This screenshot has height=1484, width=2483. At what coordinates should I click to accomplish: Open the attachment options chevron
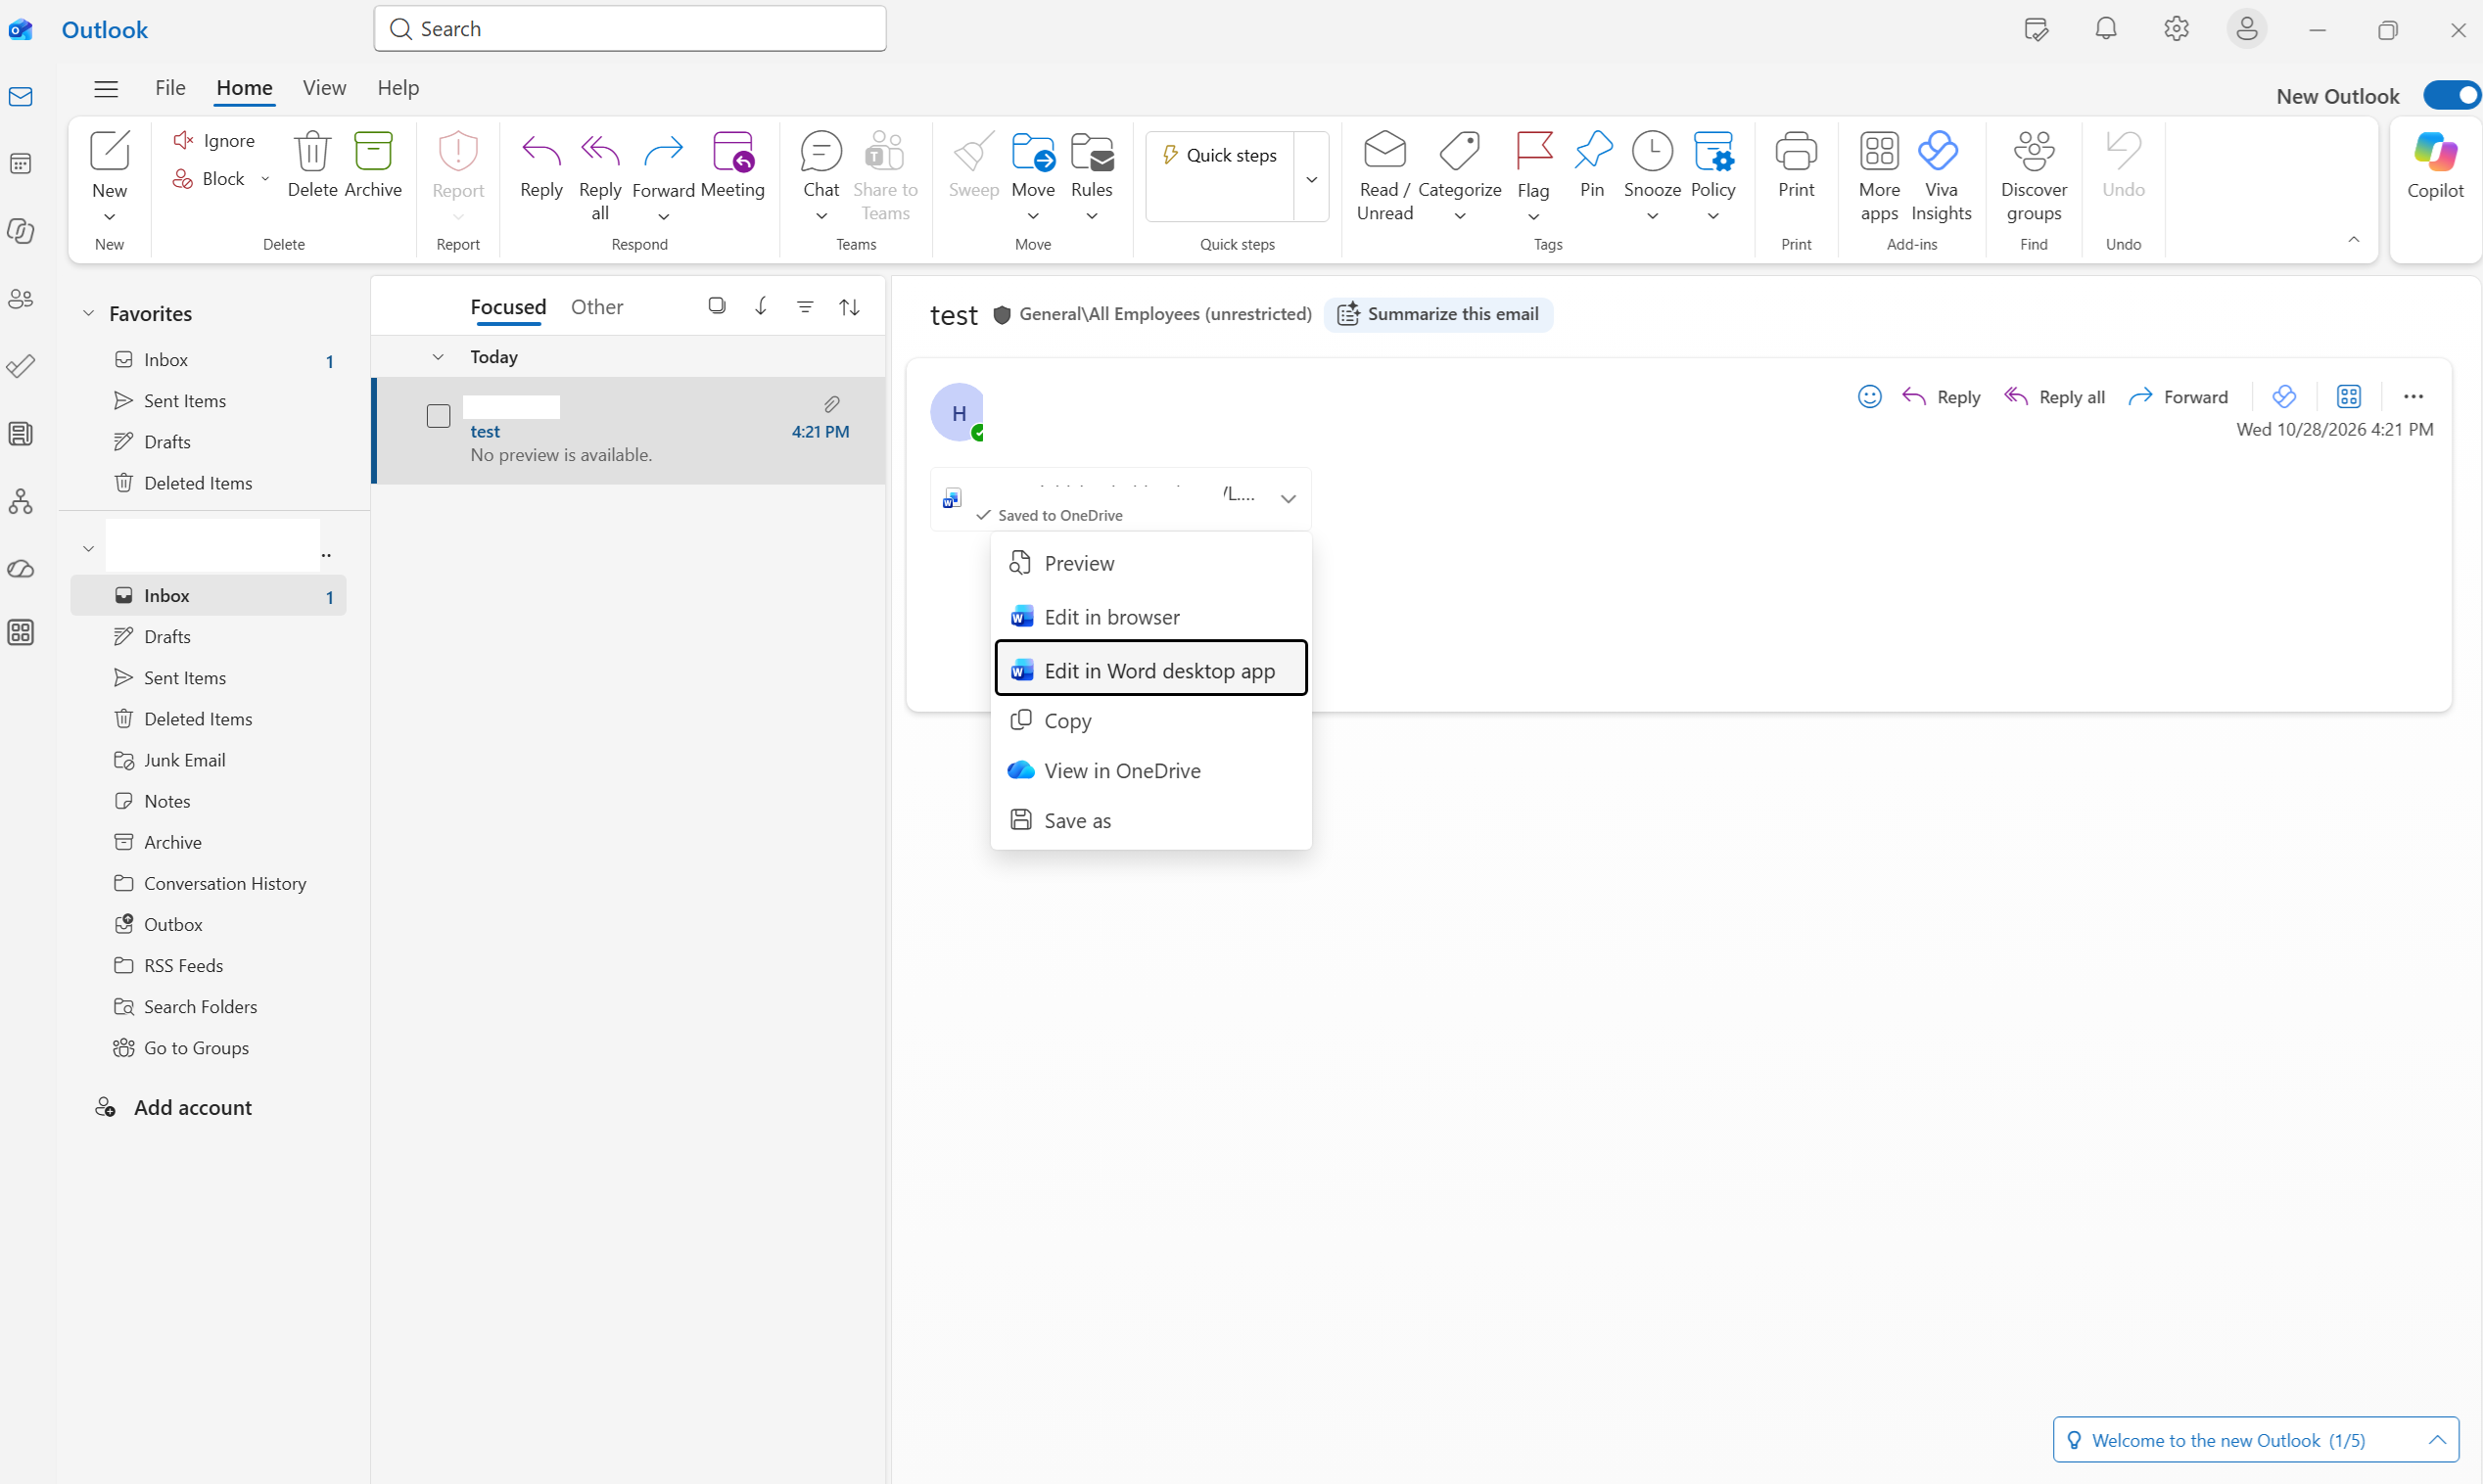point(1288,499)
